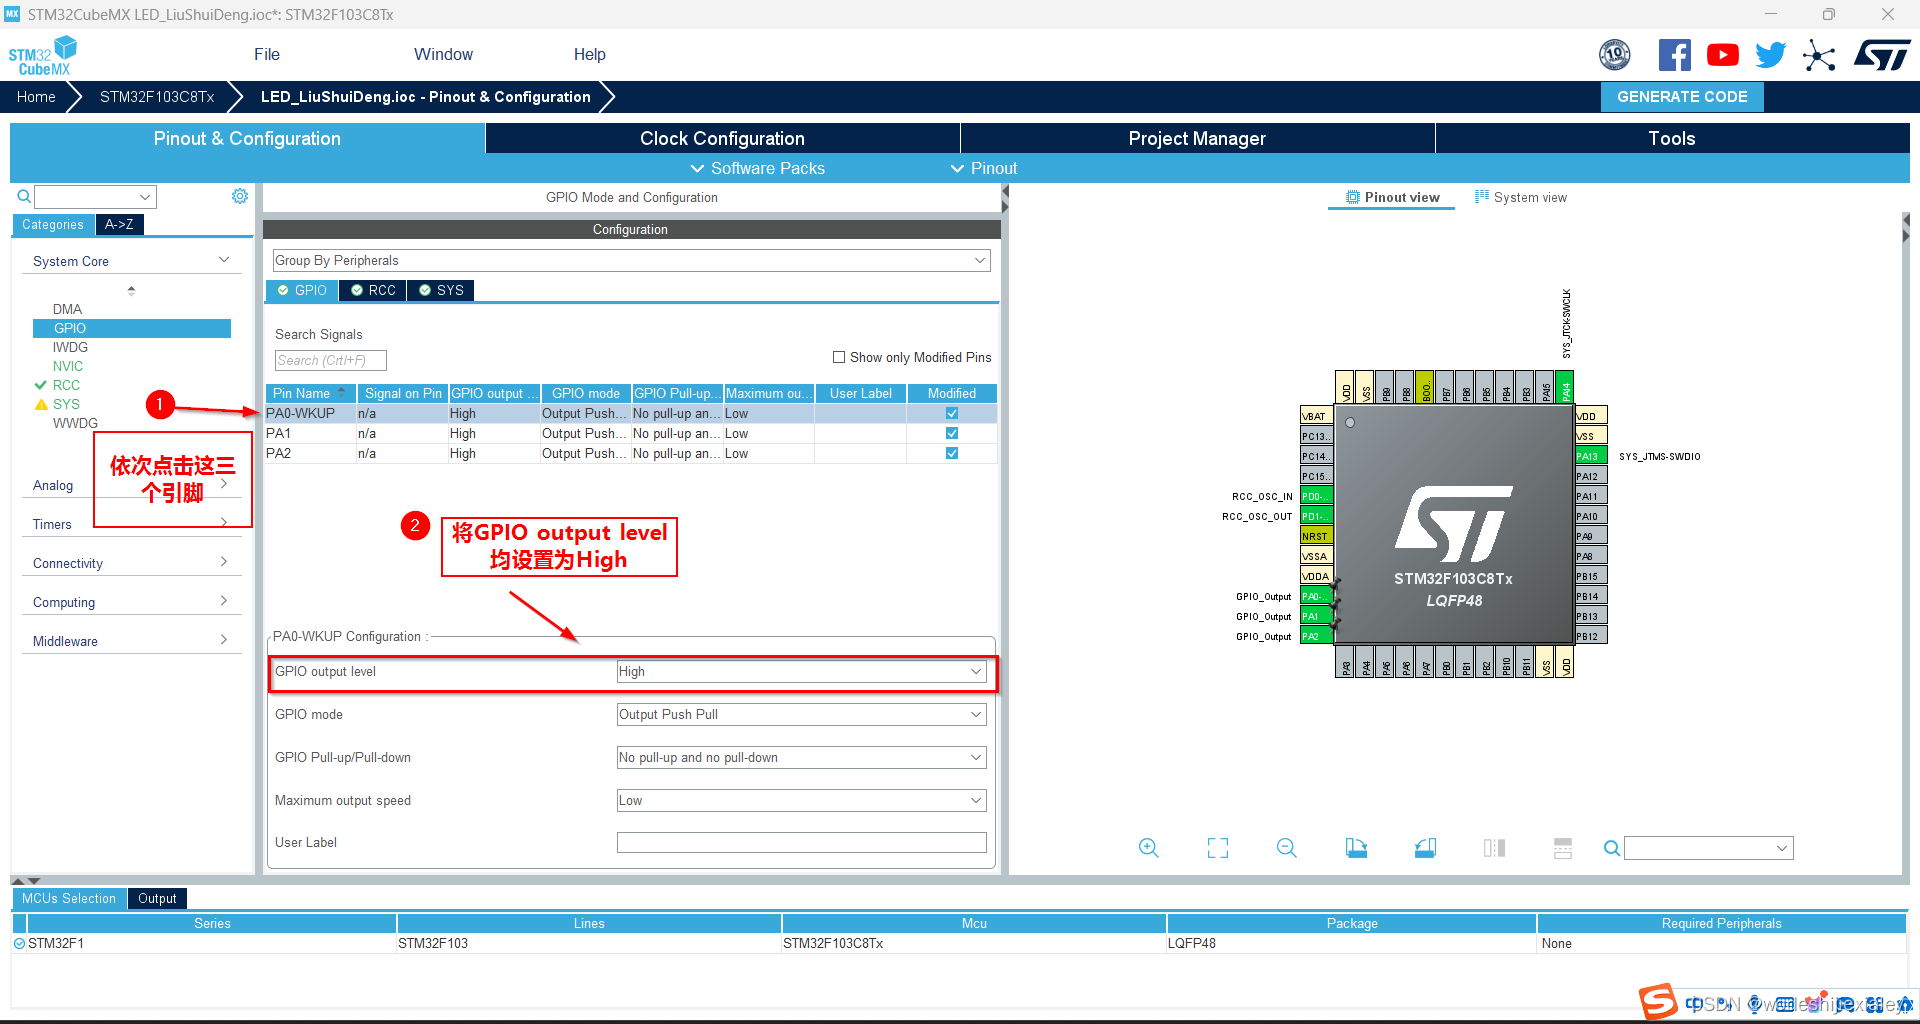The height and width of the screenshot is (1024, 1920).
Task: Click the PB12 pin on chip
Action: click(1591, 636)
